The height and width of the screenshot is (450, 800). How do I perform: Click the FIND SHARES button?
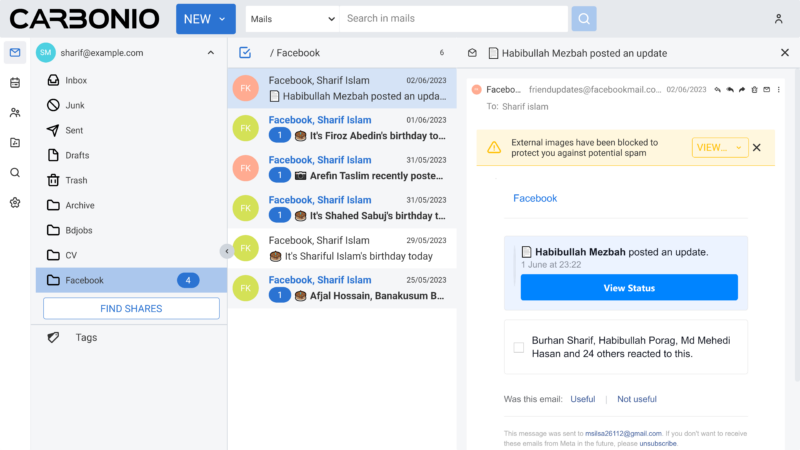pyautogui.click(x=131, y=309)
